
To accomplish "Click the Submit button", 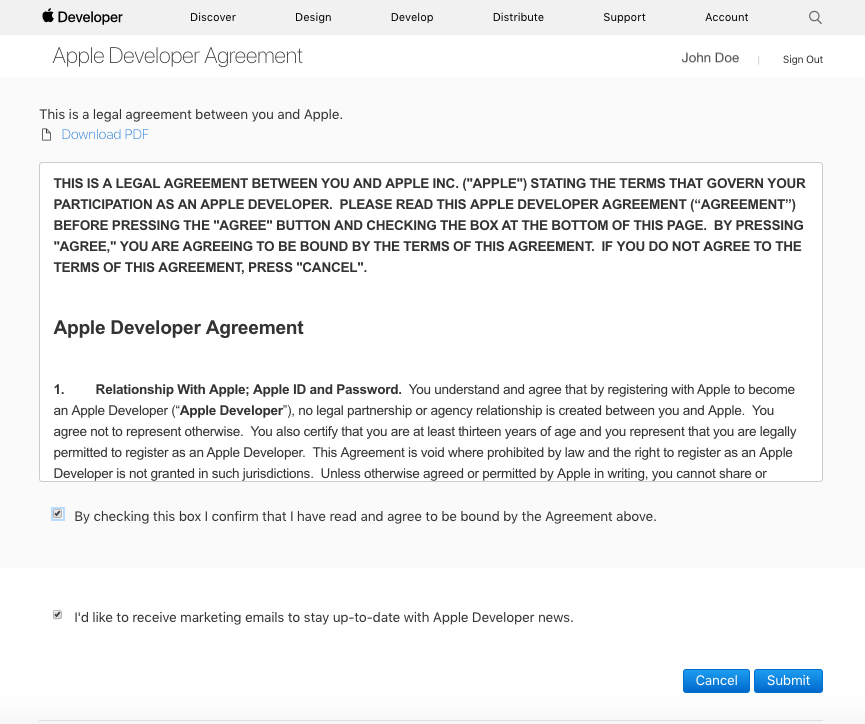I will [x=788, y=680].
